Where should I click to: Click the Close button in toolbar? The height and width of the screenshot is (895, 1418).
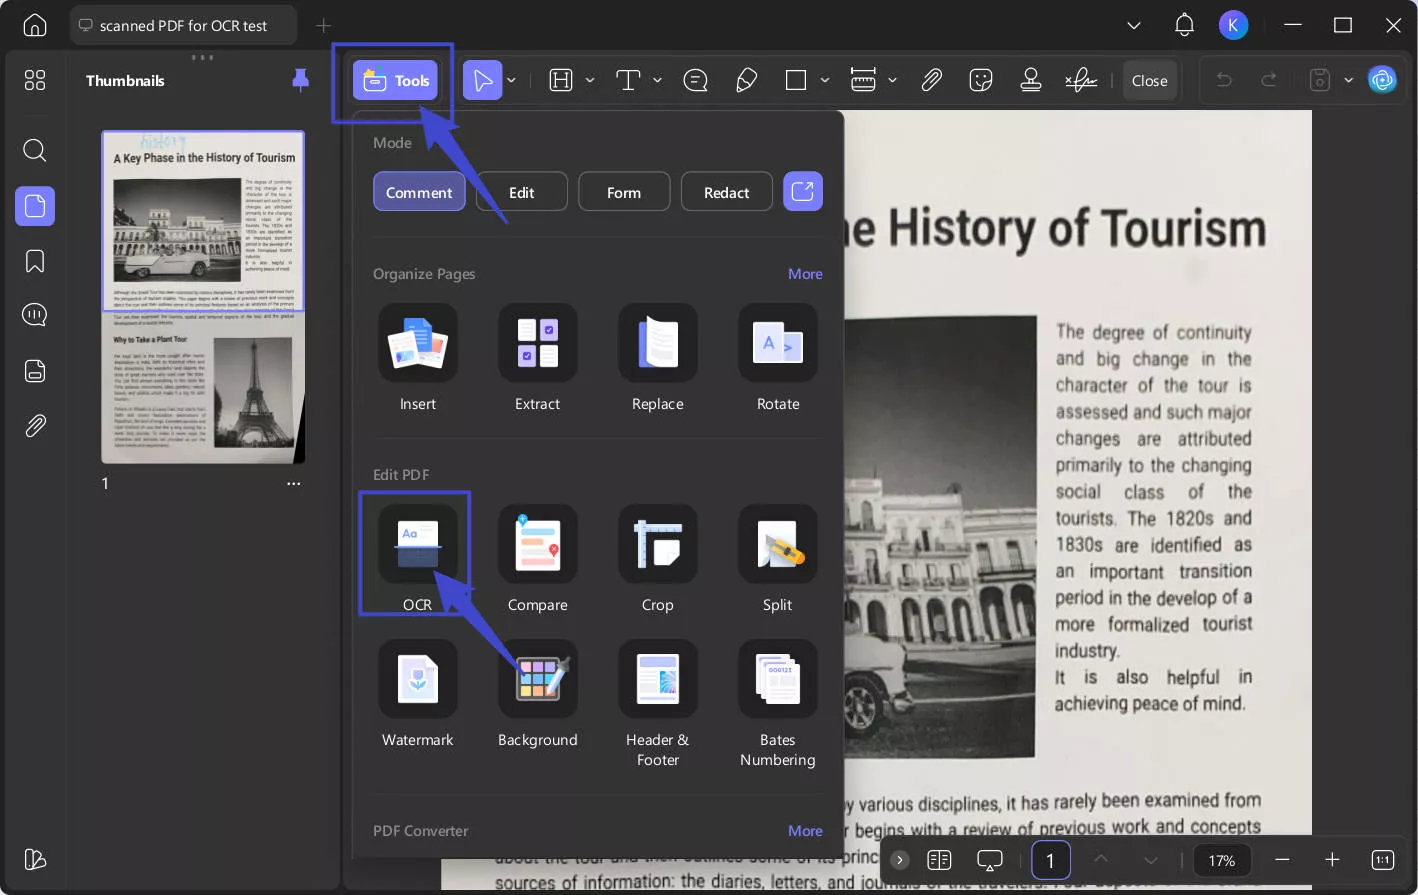pos(1149,81)
